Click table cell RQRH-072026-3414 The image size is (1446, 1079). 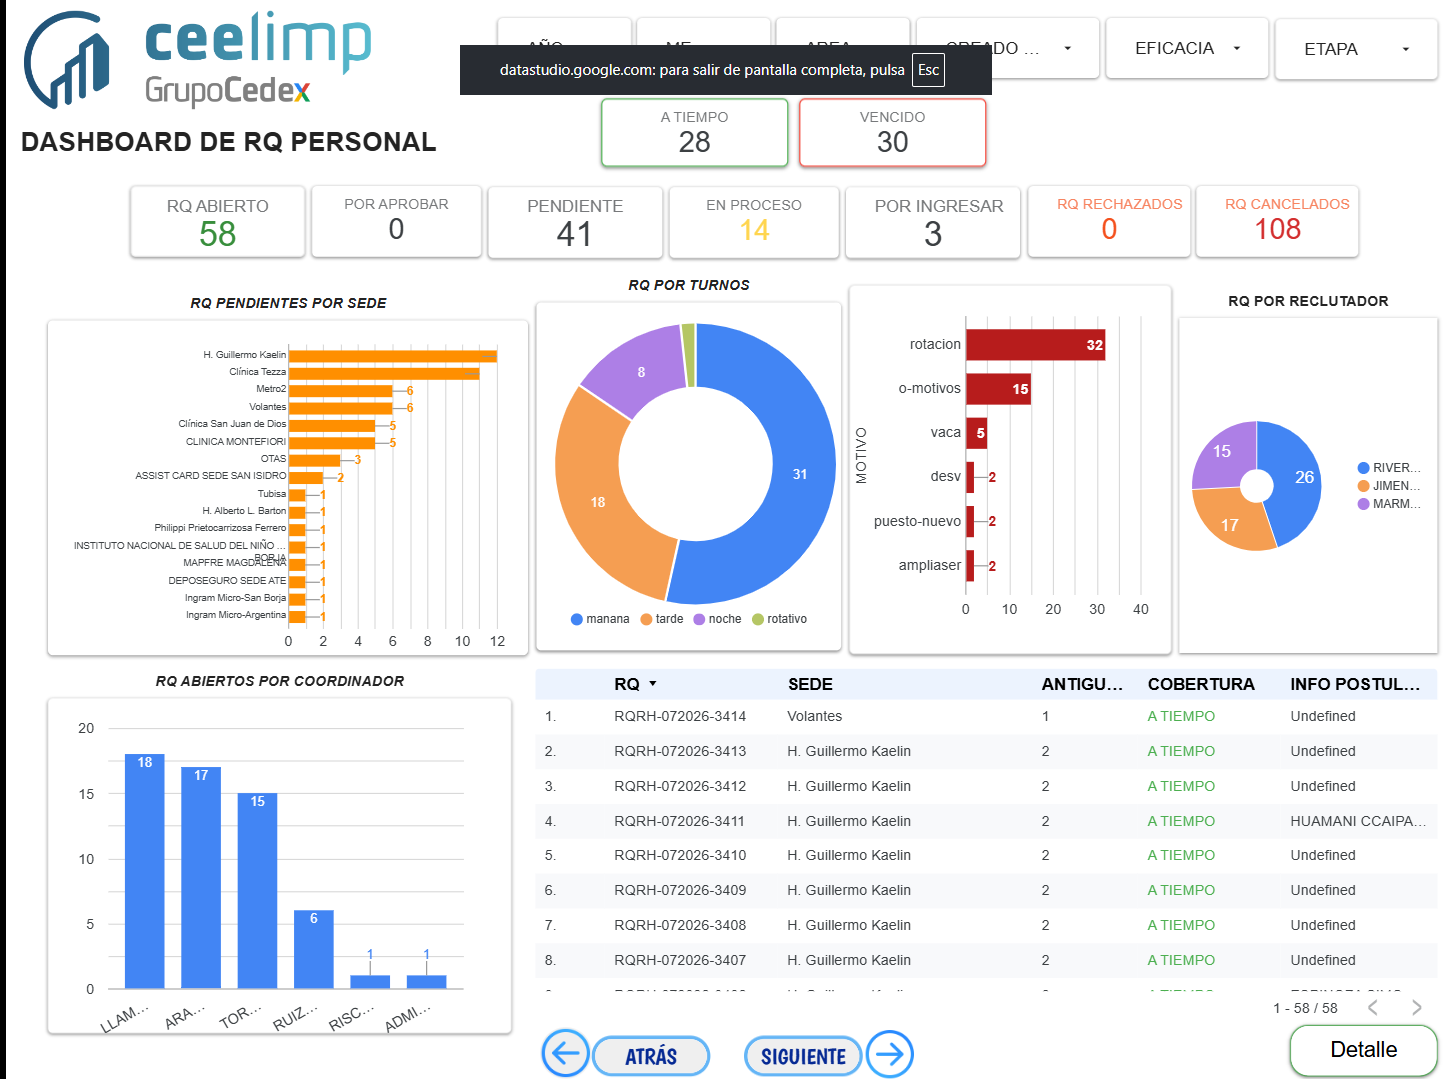coord(680,716)
